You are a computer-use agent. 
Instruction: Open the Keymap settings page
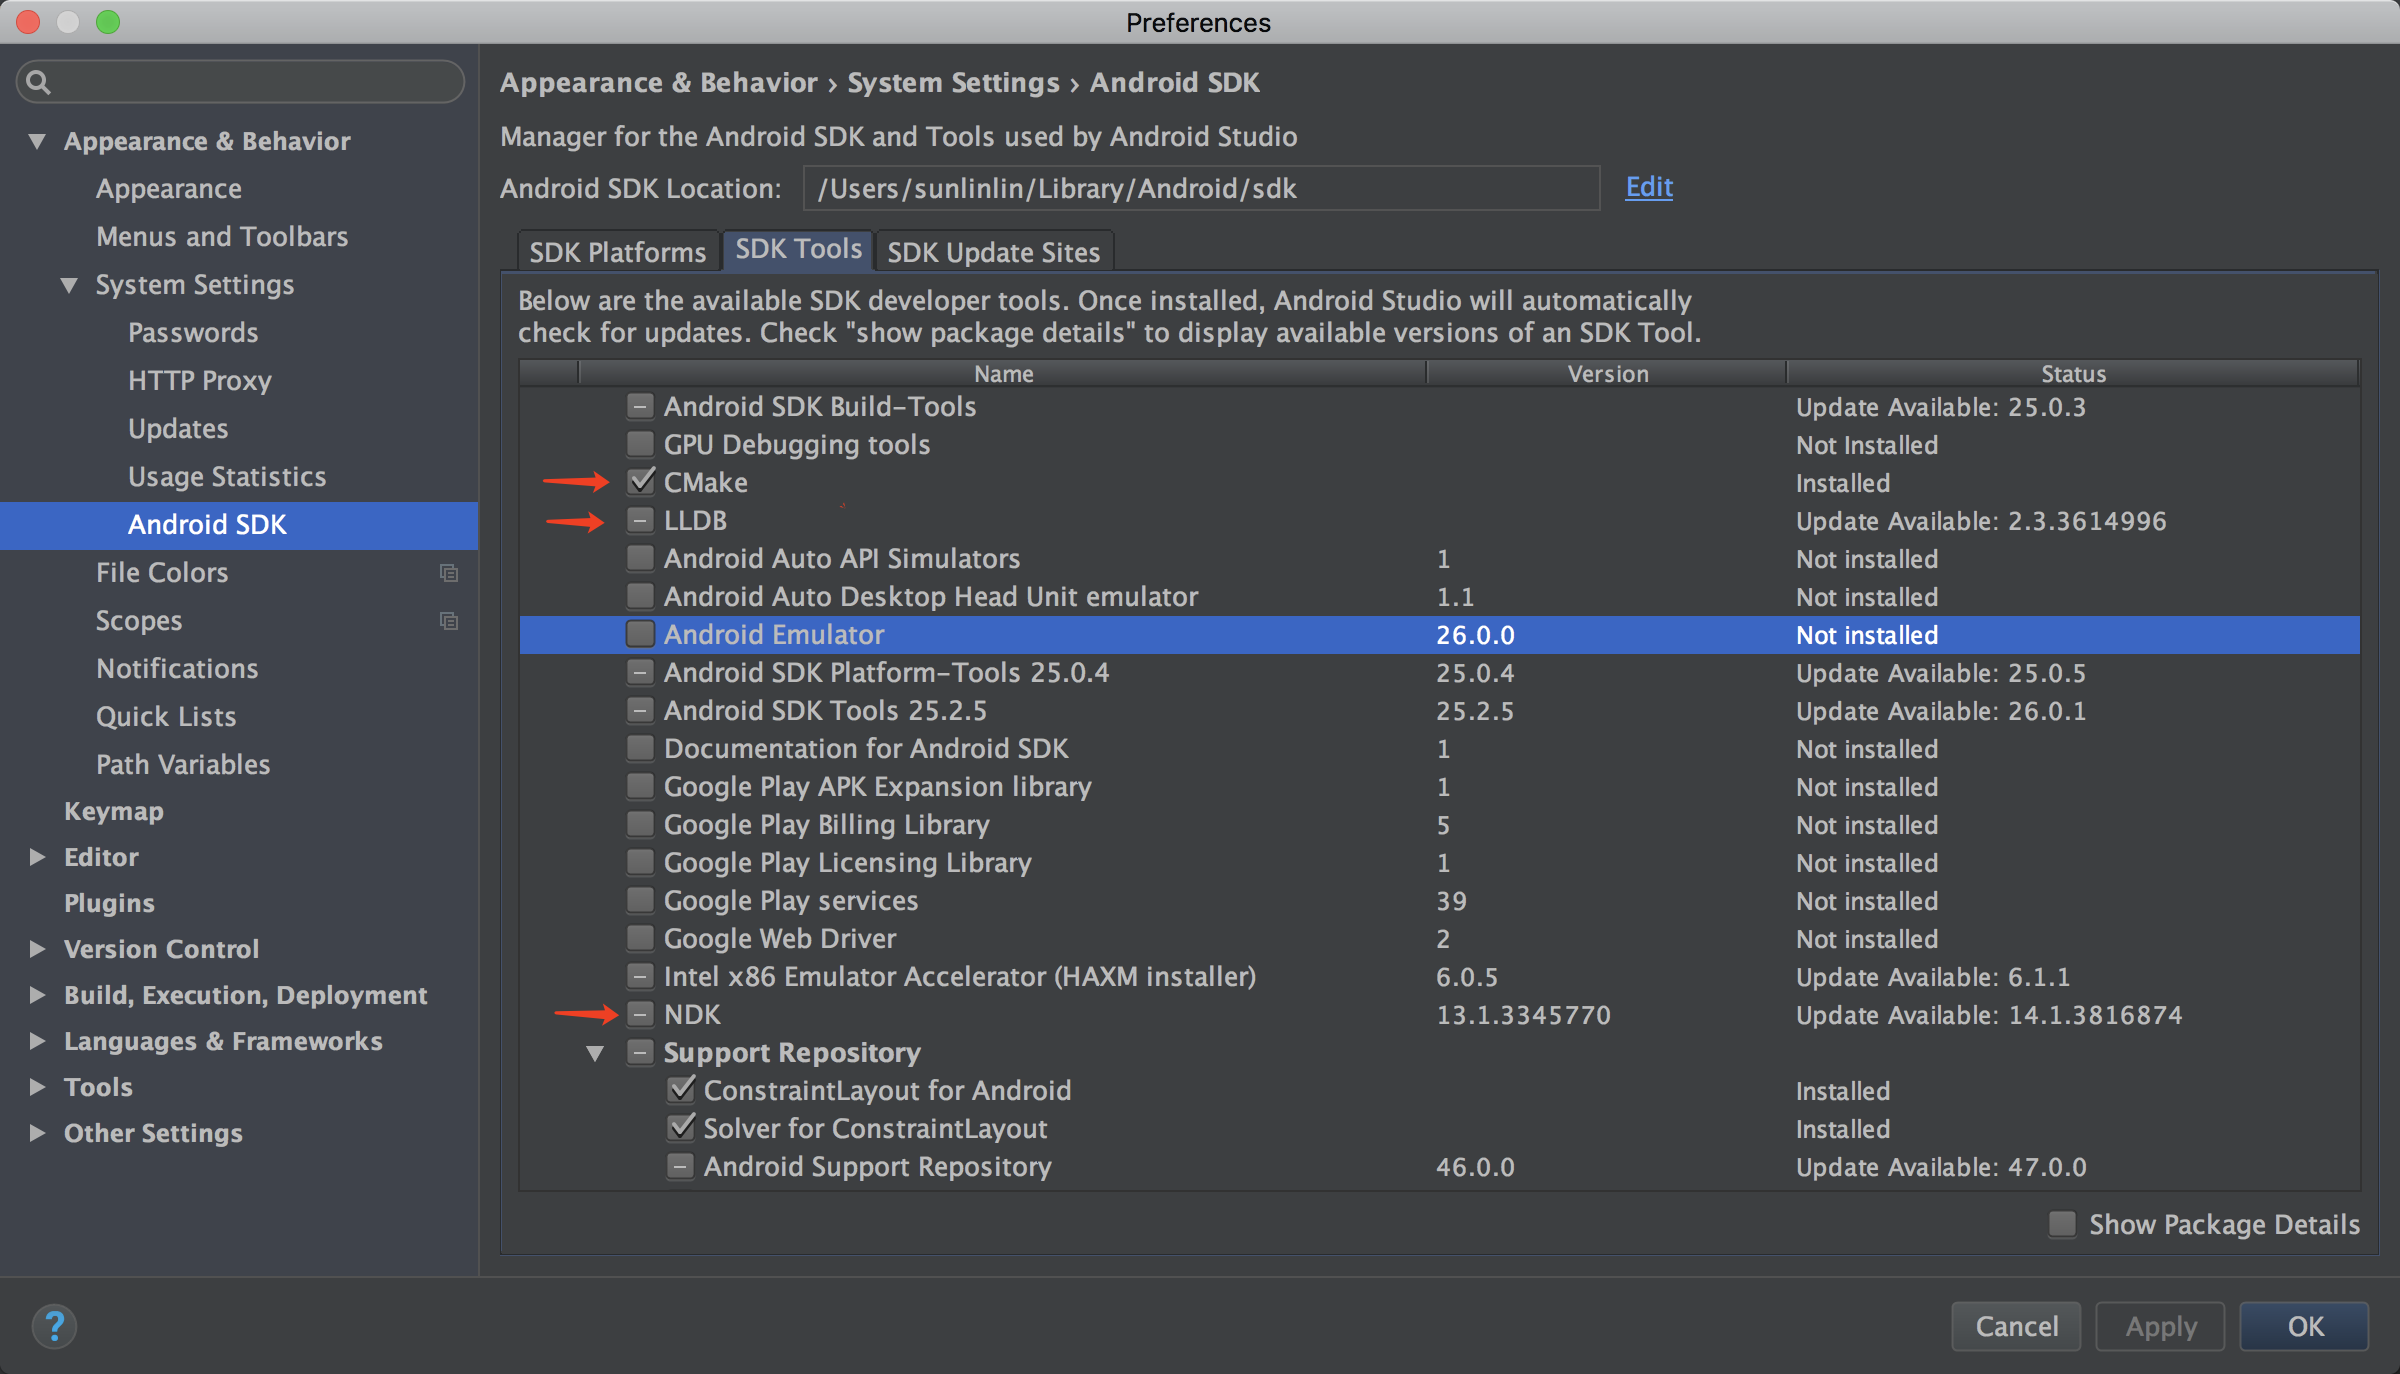coord(113,811)
